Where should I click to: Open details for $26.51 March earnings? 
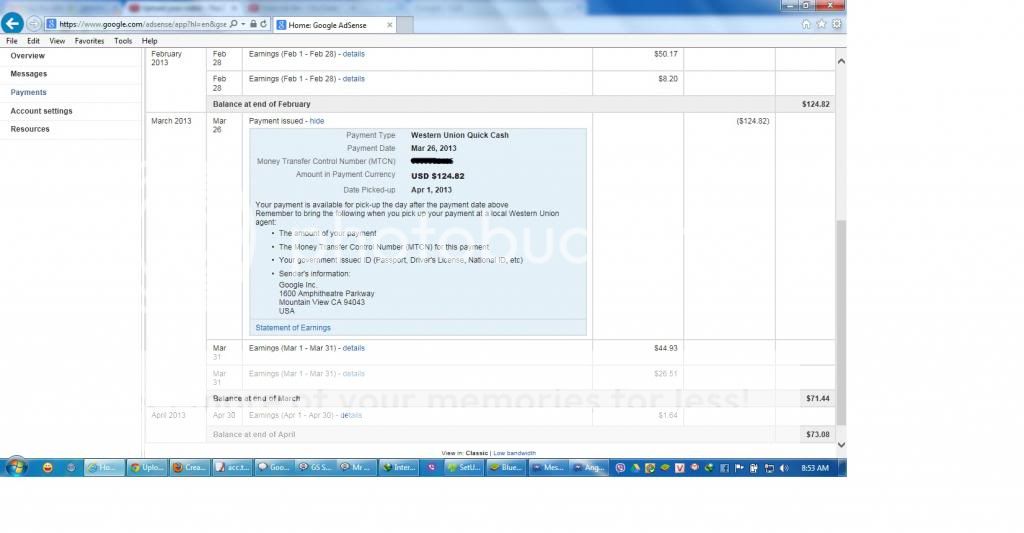pos(353,374)
